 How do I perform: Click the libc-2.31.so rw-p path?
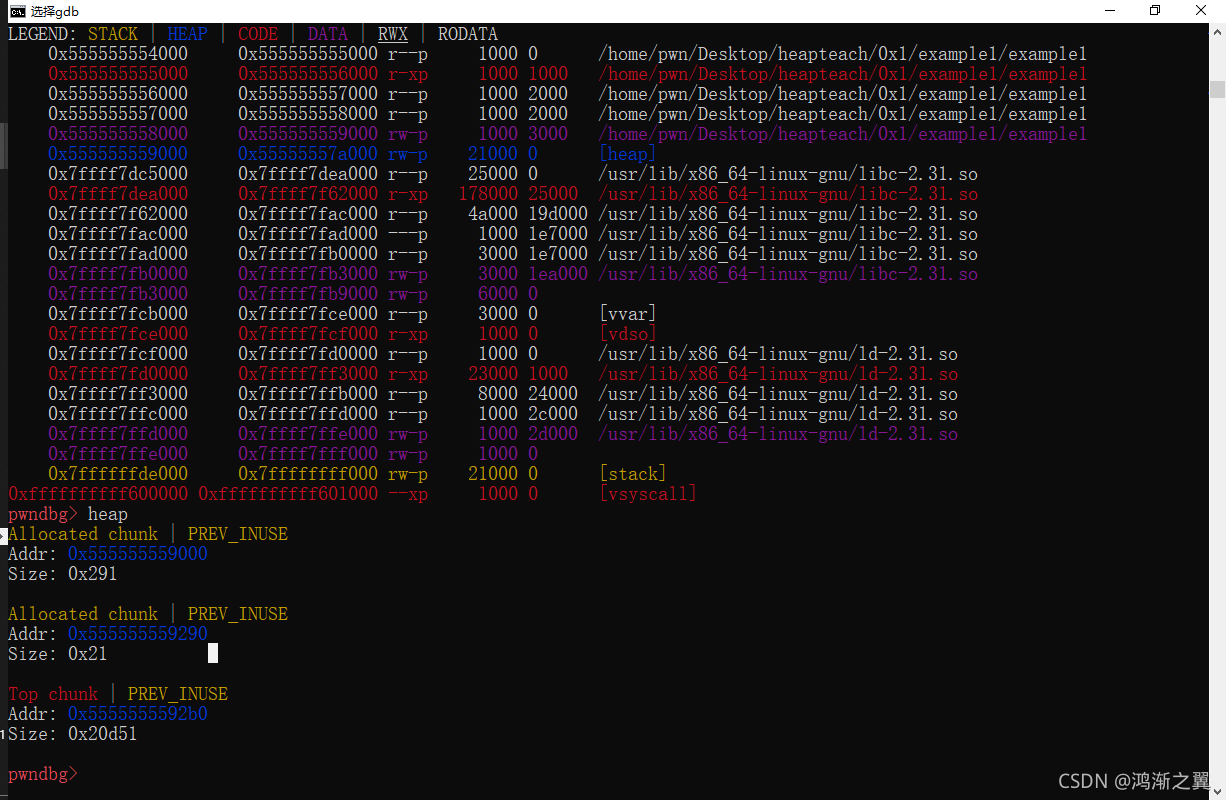788,274
